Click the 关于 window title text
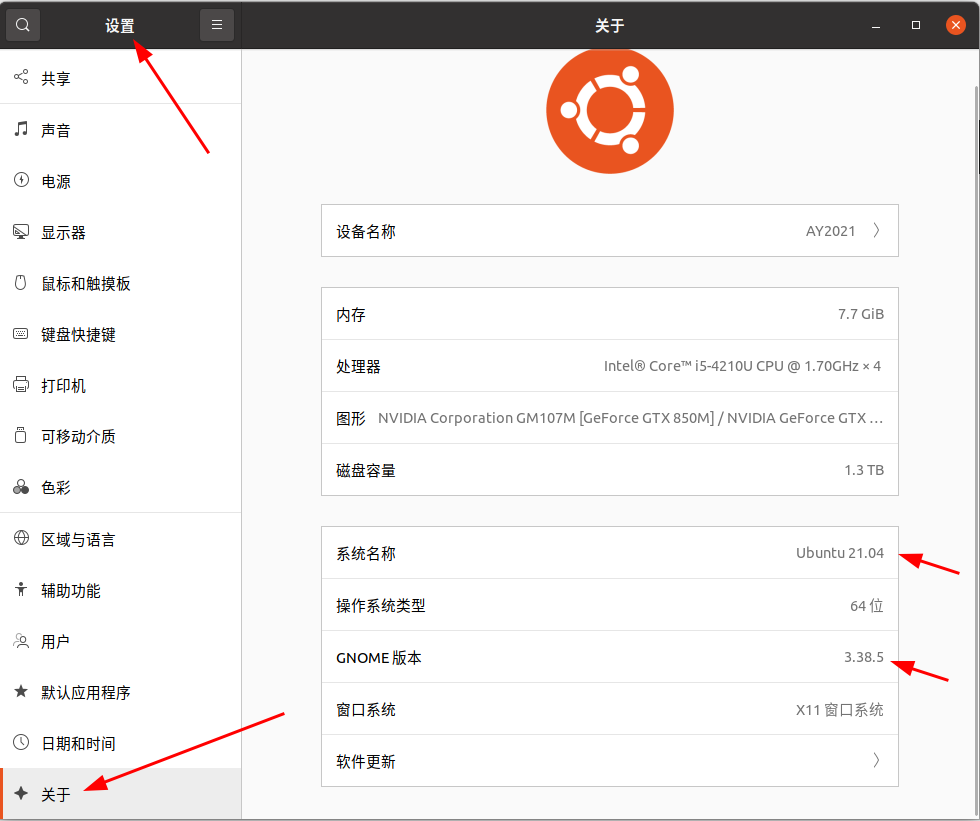The image size is (980, 821). click(x=609, y=26)
